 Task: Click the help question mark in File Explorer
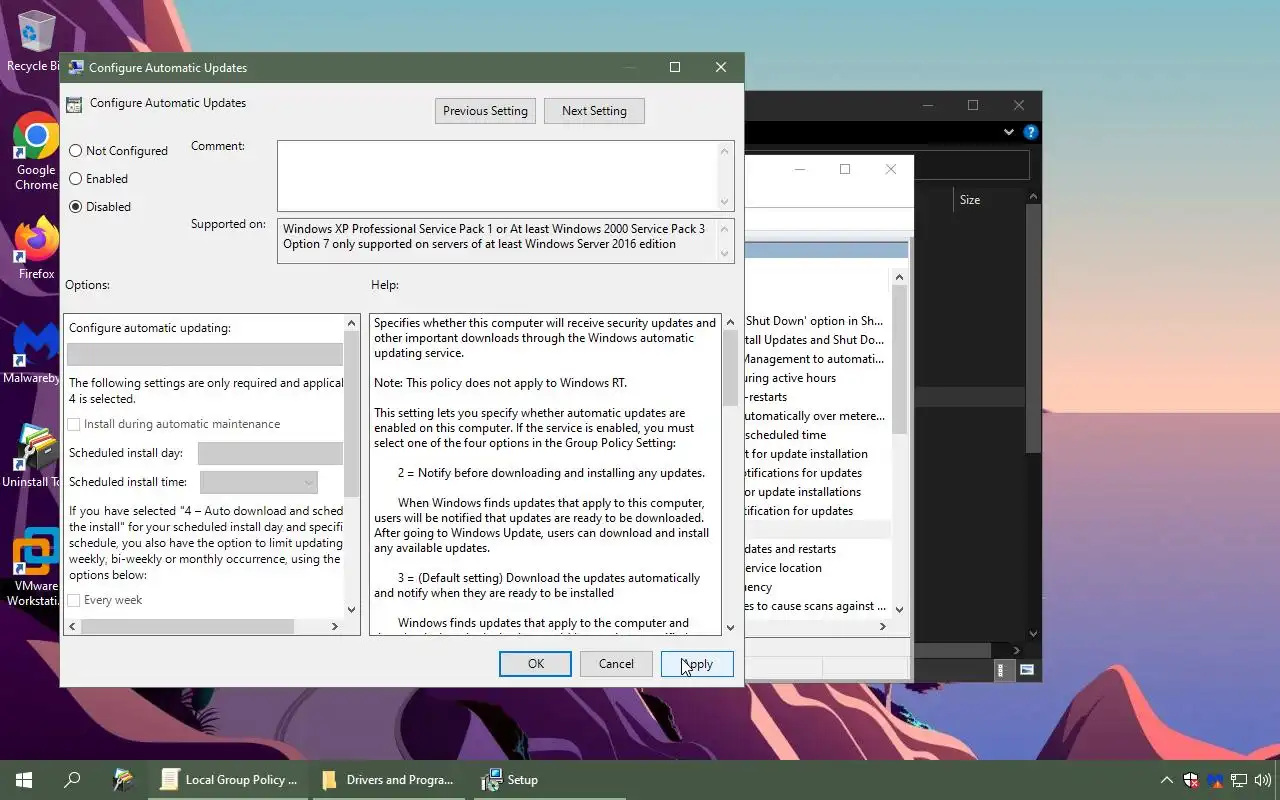tap(1031, 132)
